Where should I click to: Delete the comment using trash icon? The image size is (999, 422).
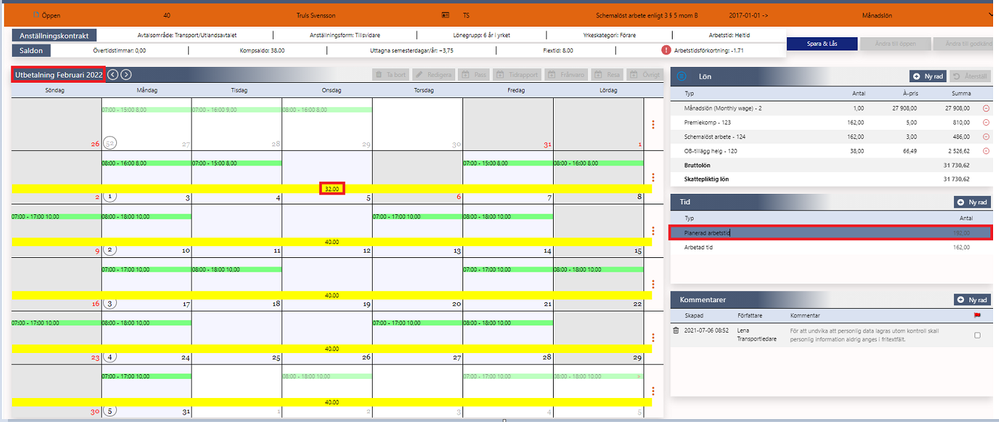pos(676,331)
